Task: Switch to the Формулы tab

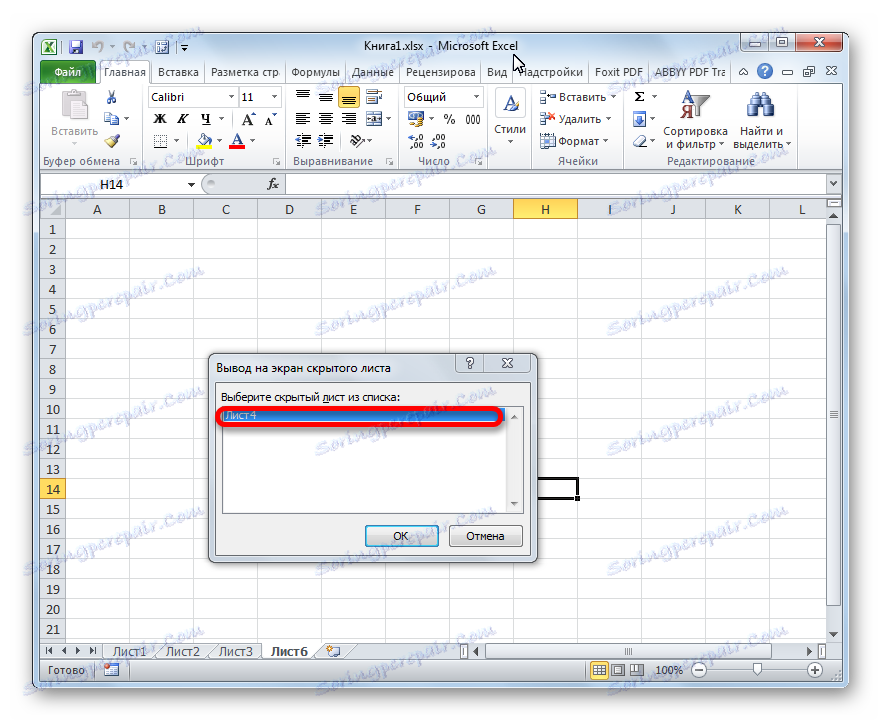Action: (x=315, y=72)
